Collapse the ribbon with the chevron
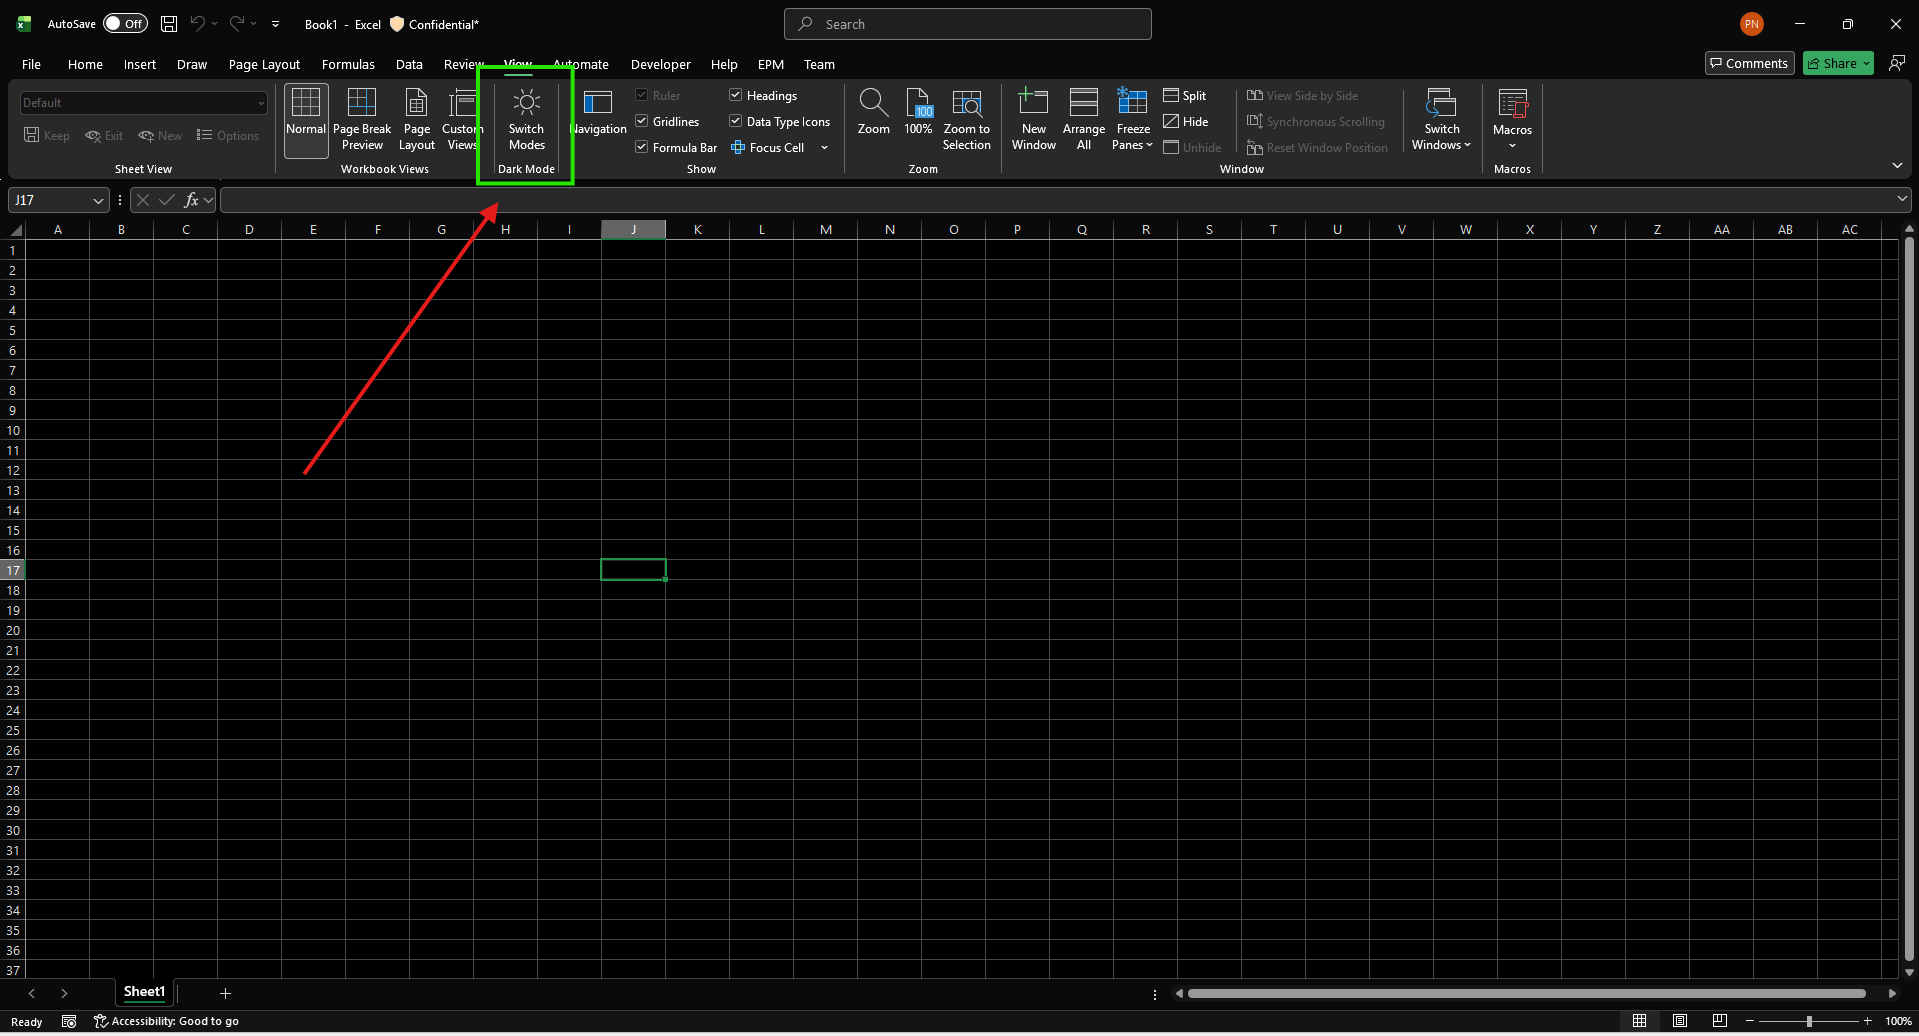 (1897, 165)
